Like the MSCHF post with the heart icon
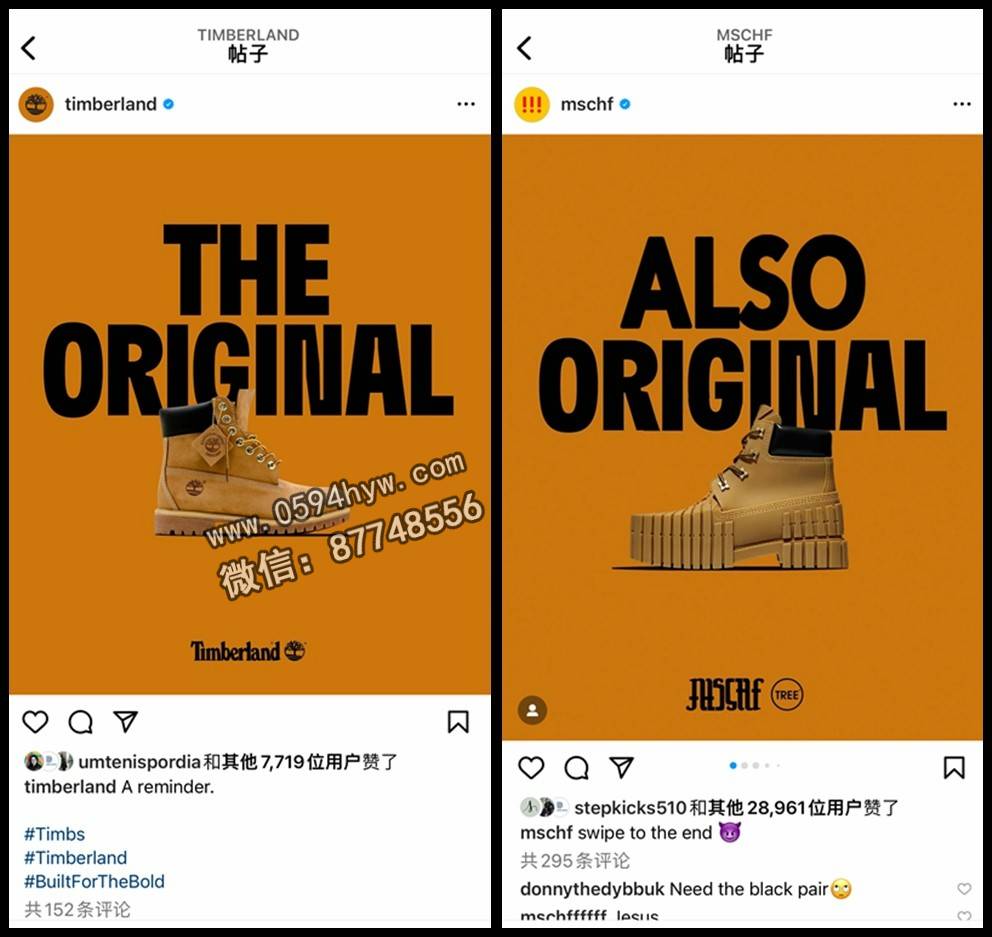 pyautogui.click(x=531, y=767)
